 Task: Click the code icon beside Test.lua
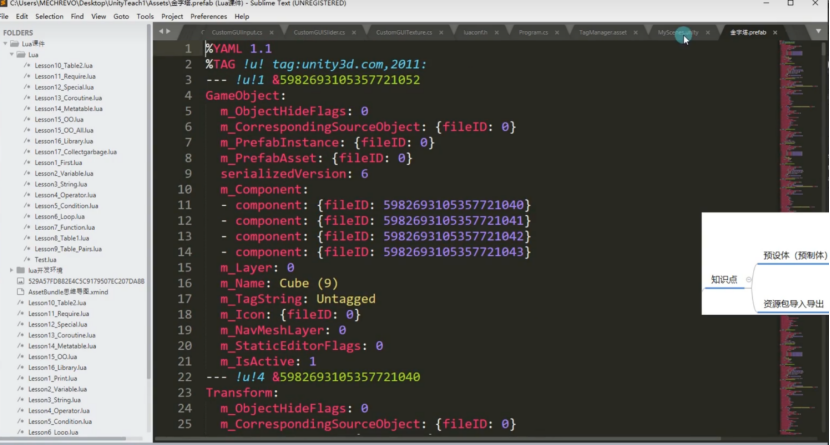27,260
